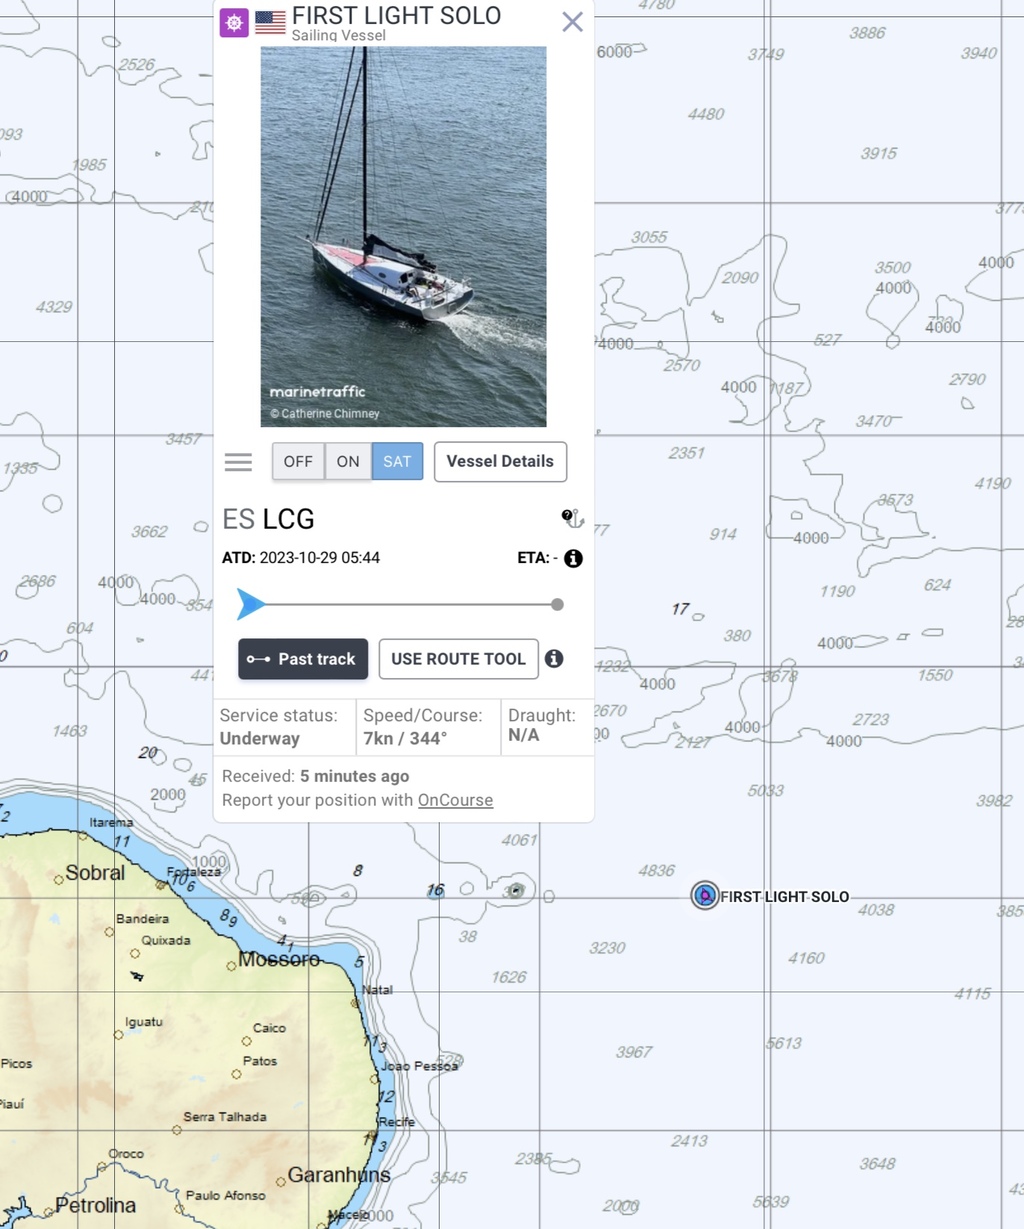Screen dimensions: 1024x1229
Task: Click the ETA info icon
Action: tap(573, 558)
